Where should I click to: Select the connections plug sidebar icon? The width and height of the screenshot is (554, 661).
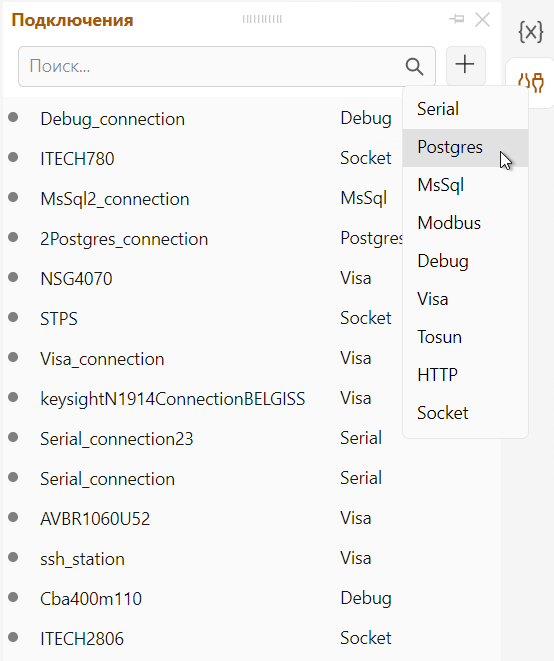pos(531,82)
